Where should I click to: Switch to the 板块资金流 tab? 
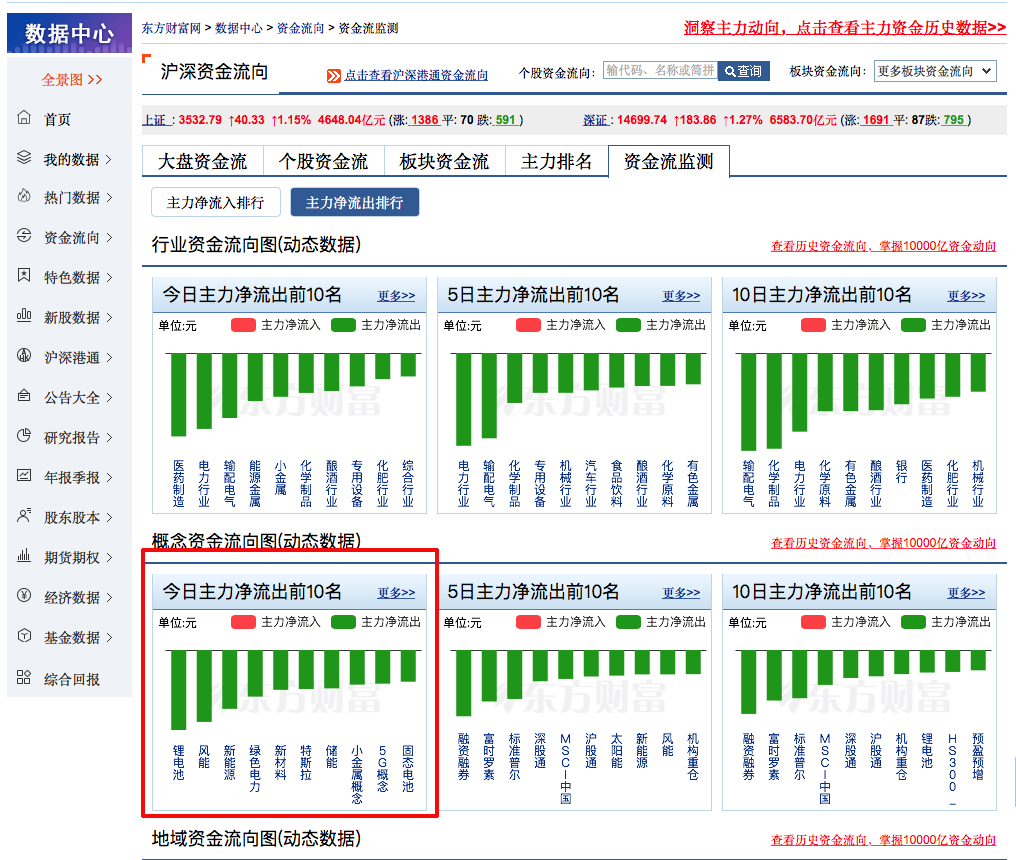click(444, 161)
